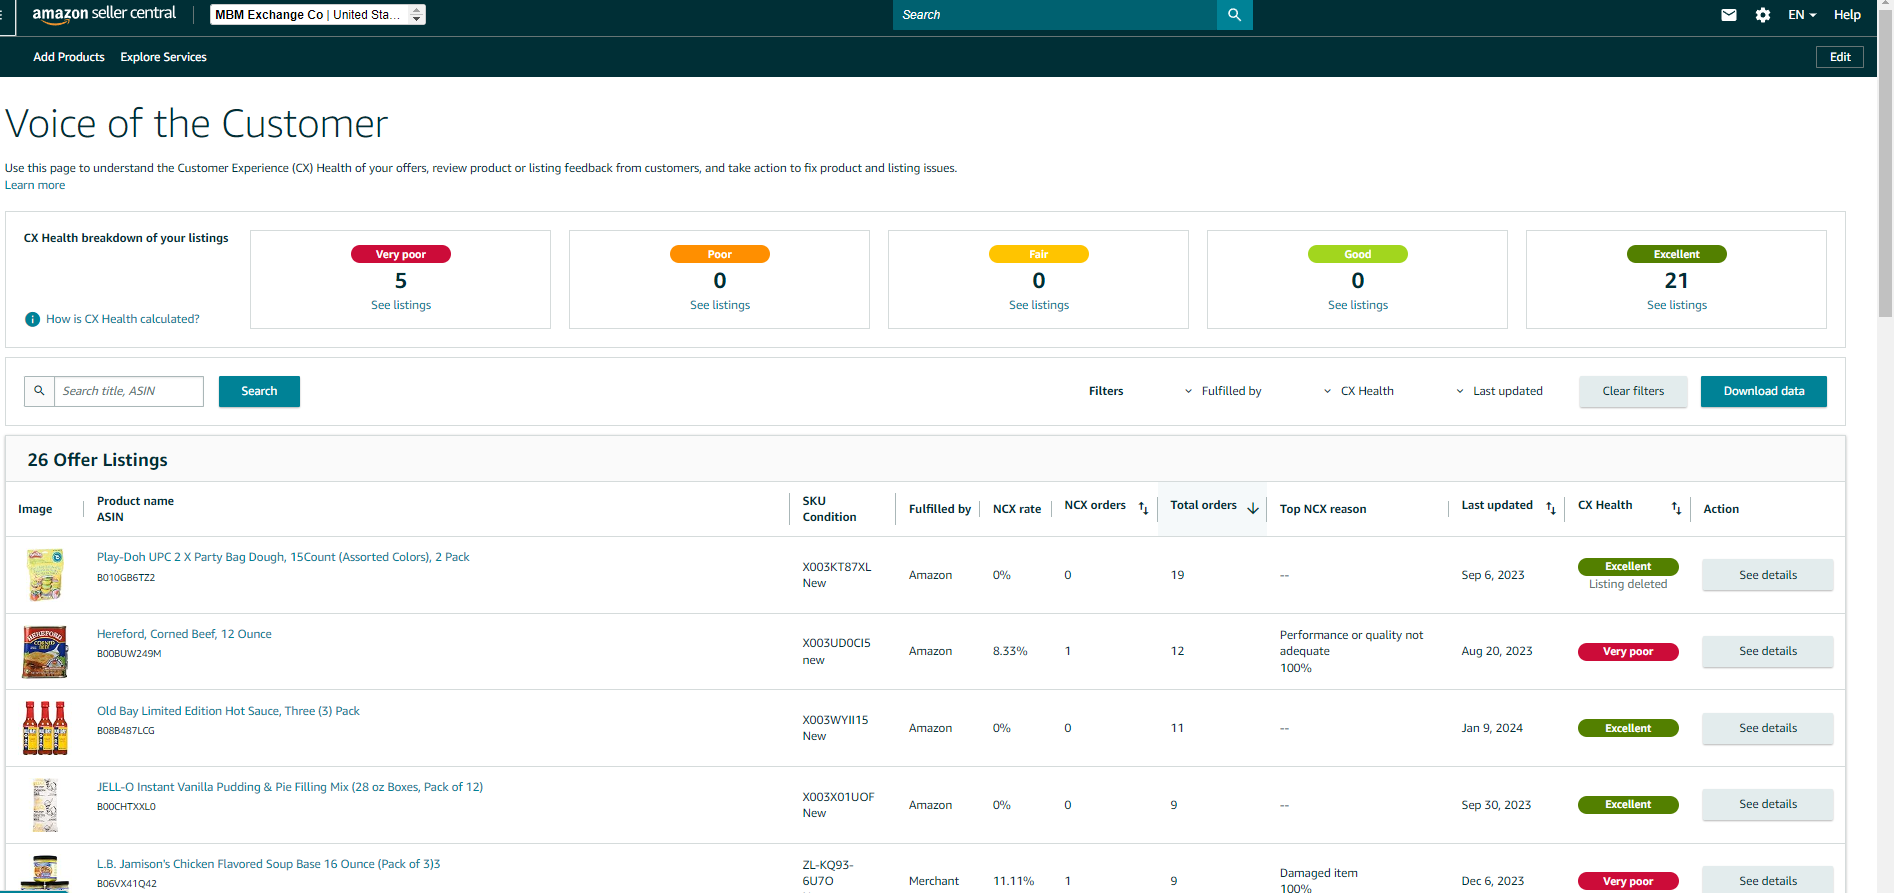Screen dimensions: 1894x893
Task: Open the JELL-O Vanilla Pudding thumbnail
Action: 45,805
